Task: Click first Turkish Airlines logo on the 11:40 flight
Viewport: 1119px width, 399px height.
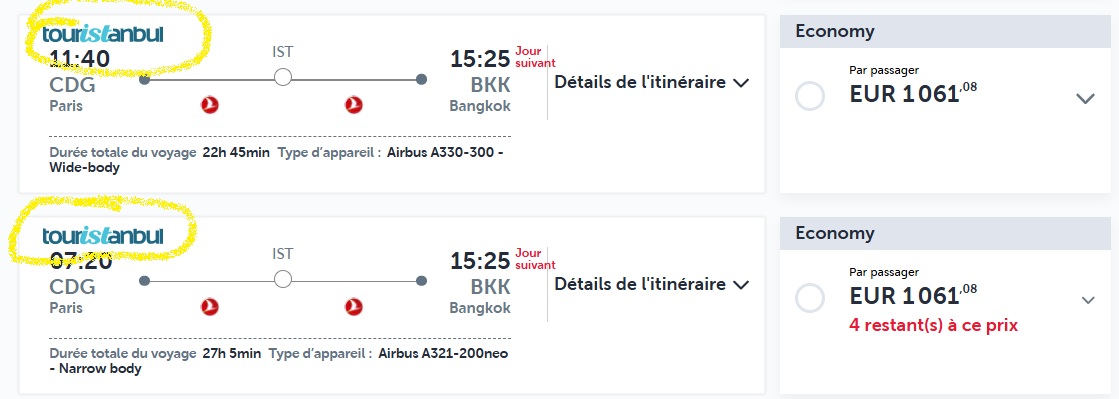Action: [x=210, y=106]
